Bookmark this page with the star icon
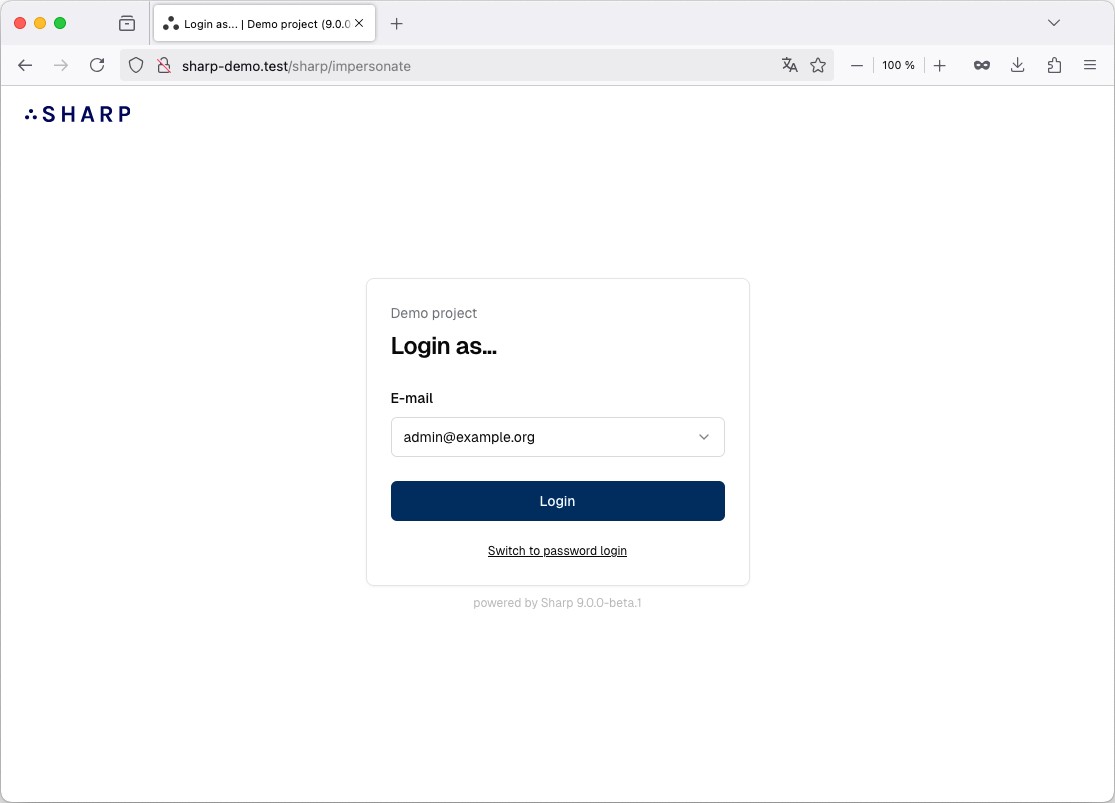The height and width of the screenshot is (803, 1115). [x=818, y=65]
